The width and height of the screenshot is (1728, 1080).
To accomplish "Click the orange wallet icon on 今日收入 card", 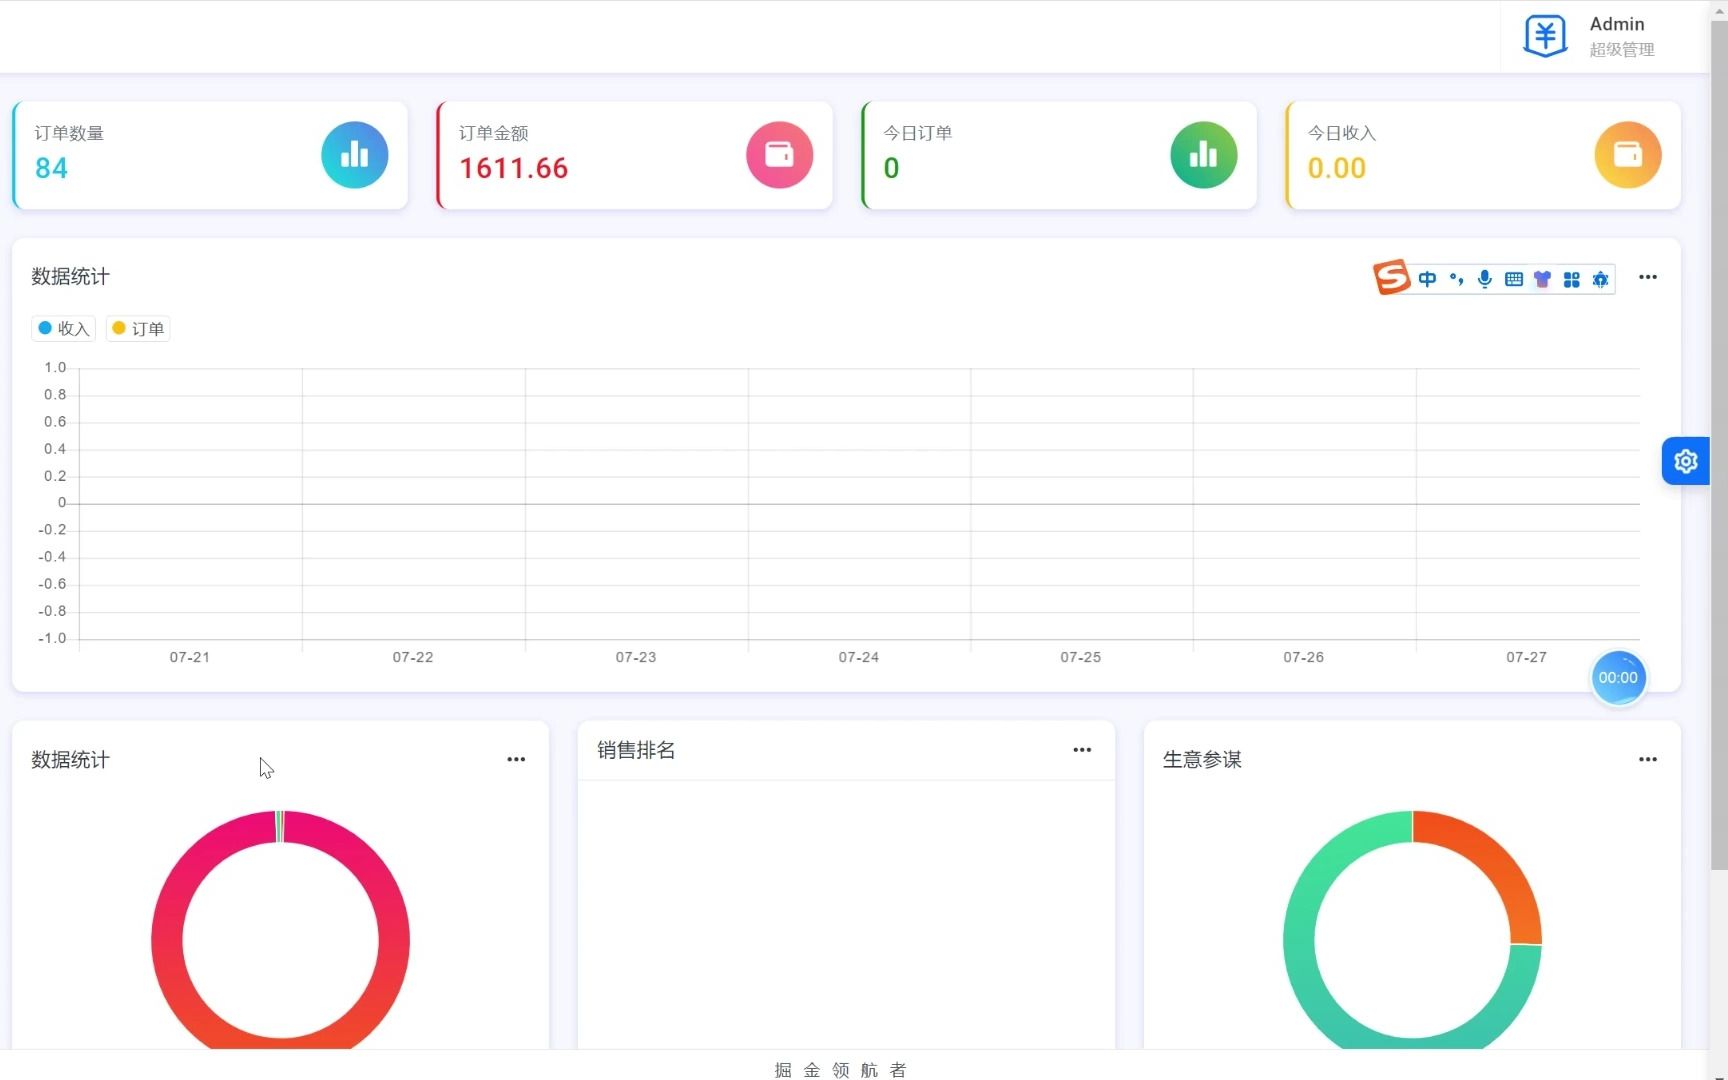I will coord(1628,155).
